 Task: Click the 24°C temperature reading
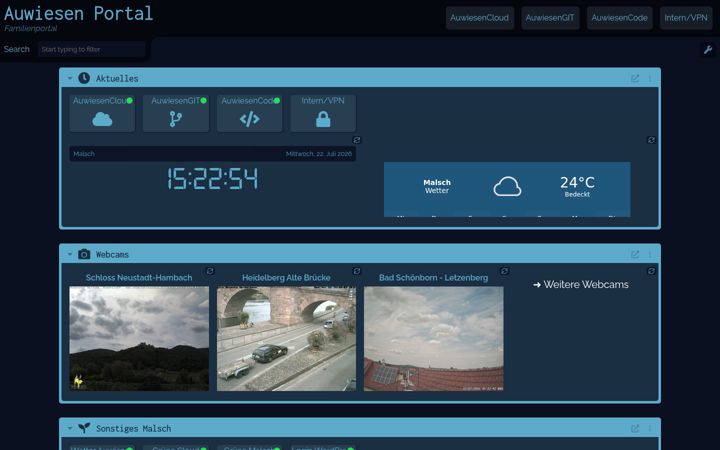[577, 183]
